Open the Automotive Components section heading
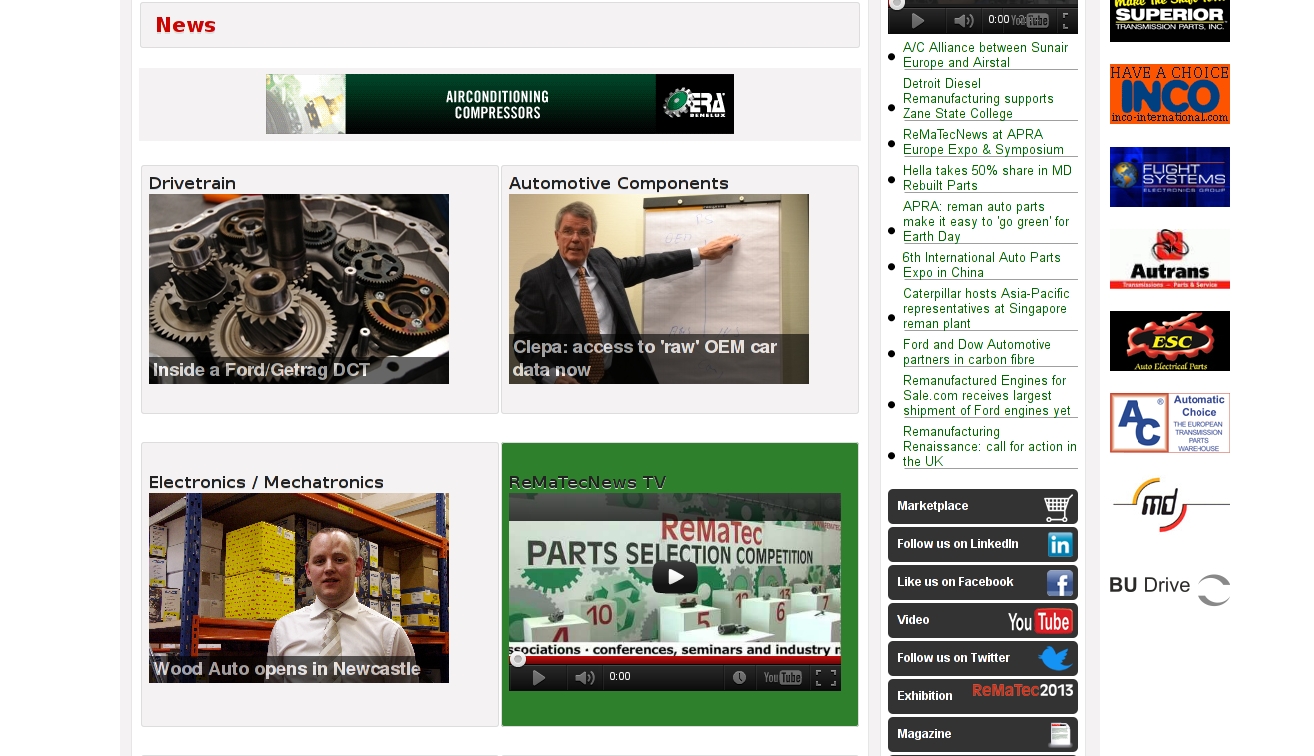 [x=619, y=183]
